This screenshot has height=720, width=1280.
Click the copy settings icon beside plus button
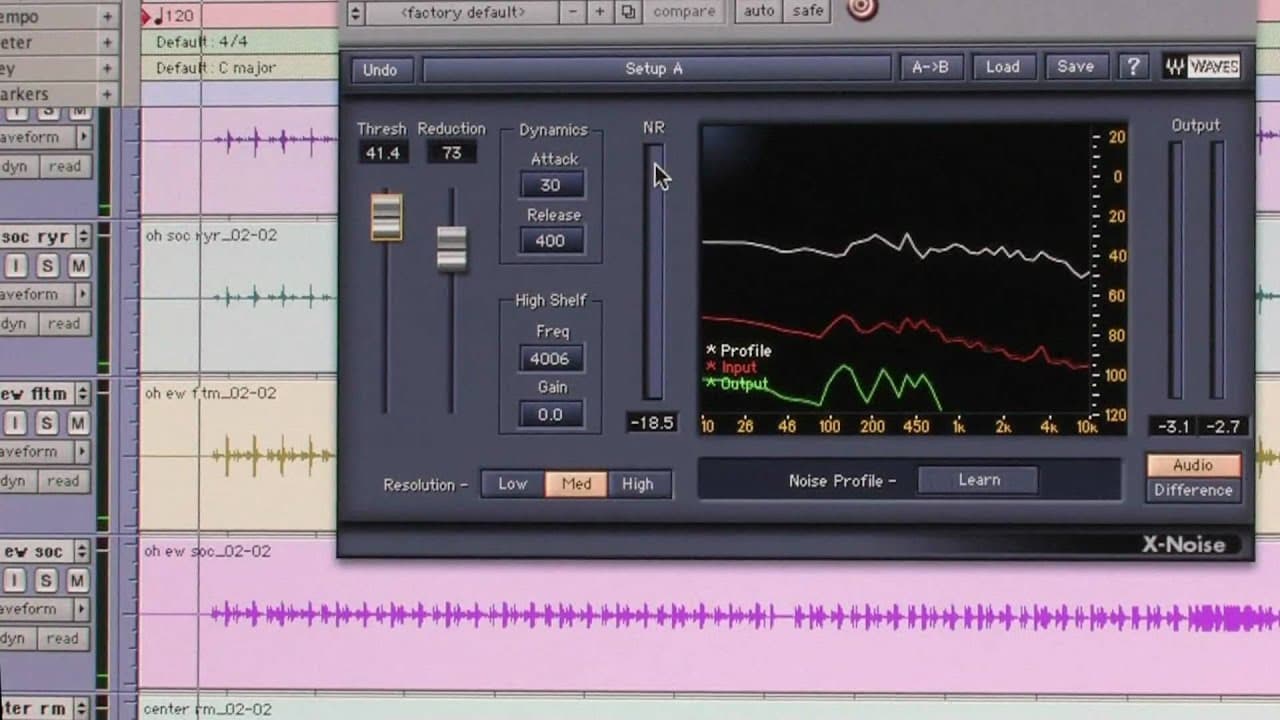(628, 12)
